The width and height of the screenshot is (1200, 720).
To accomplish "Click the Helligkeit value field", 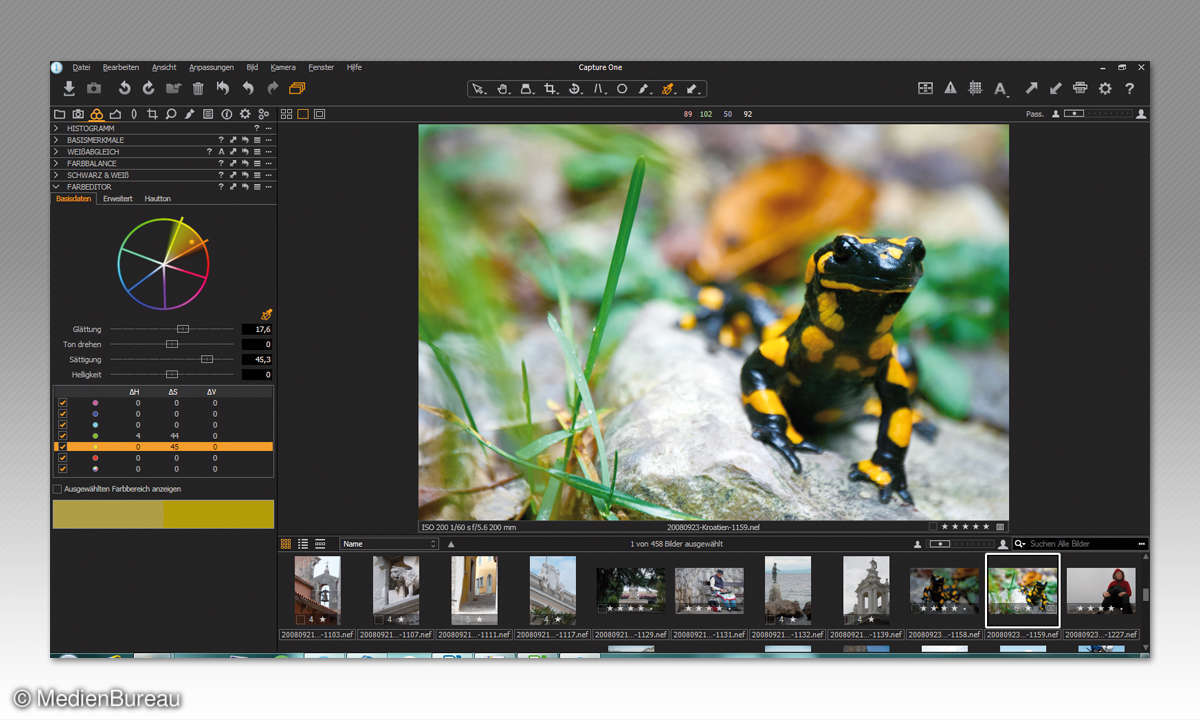I will pos(257,374).
